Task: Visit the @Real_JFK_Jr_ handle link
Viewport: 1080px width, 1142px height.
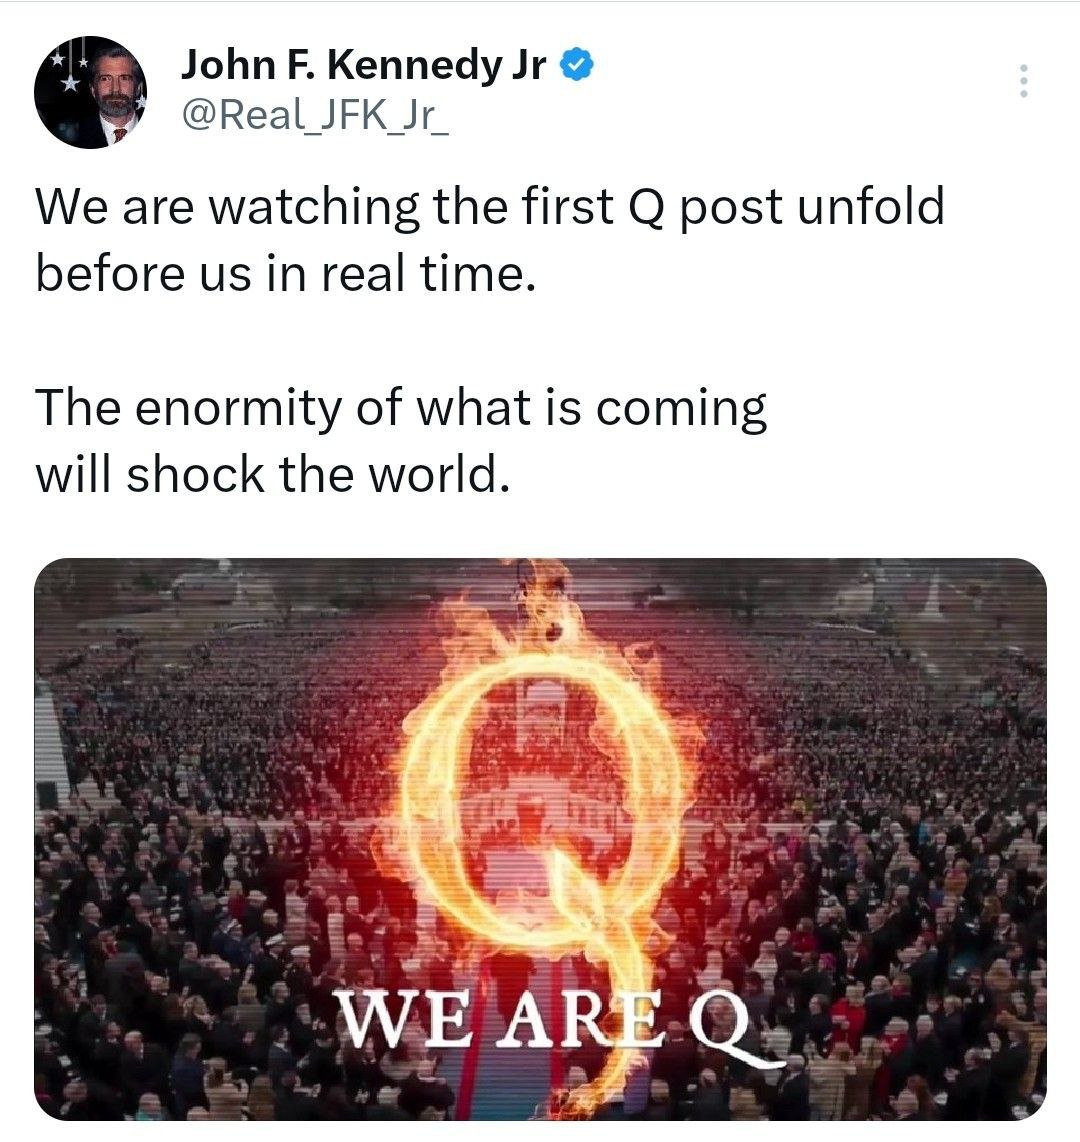Action: click(315, 115)
